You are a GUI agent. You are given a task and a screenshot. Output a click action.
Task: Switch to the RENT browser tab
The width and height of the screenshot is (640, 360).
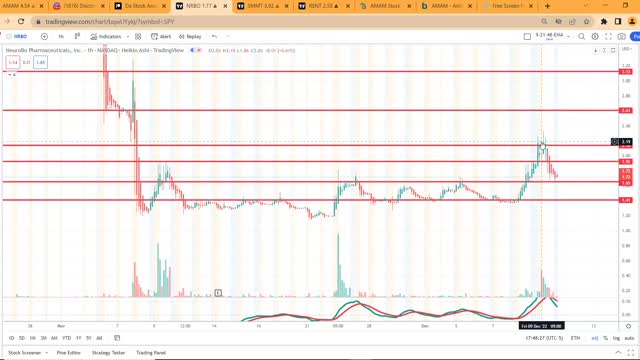(x=324, y=6)
